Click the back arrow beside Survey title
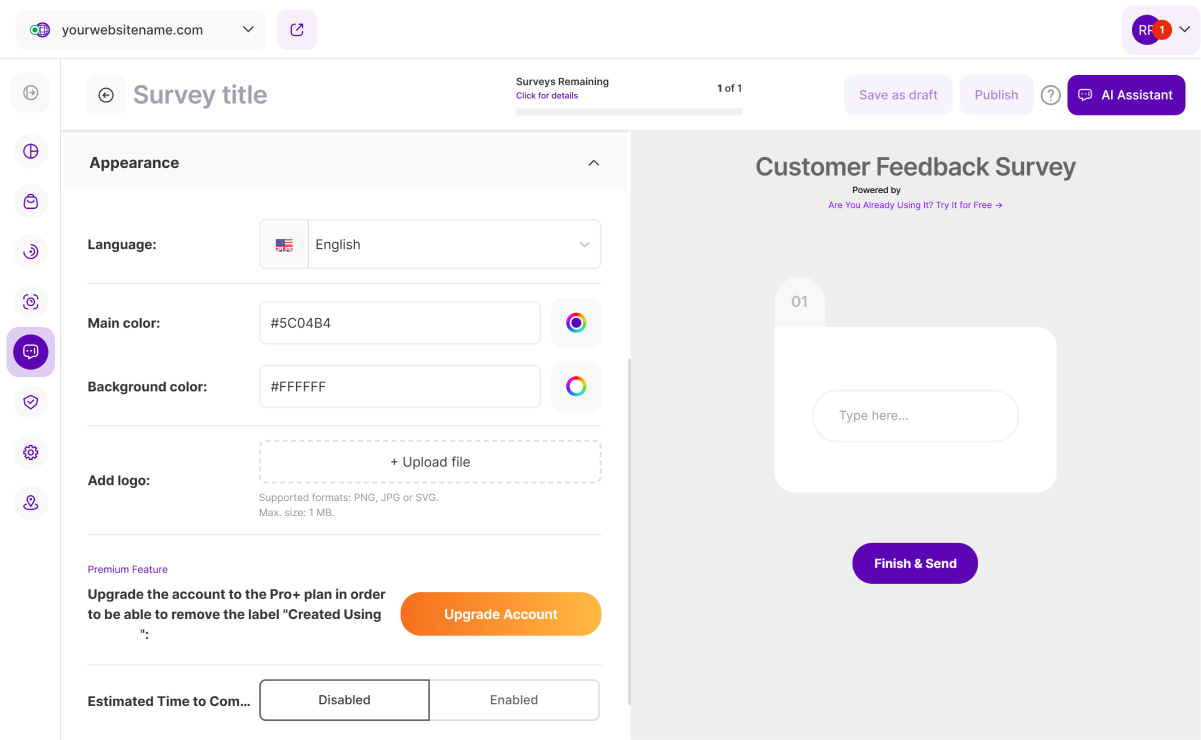The width and height of the screenshot is (1201, 740). (106, 95)
